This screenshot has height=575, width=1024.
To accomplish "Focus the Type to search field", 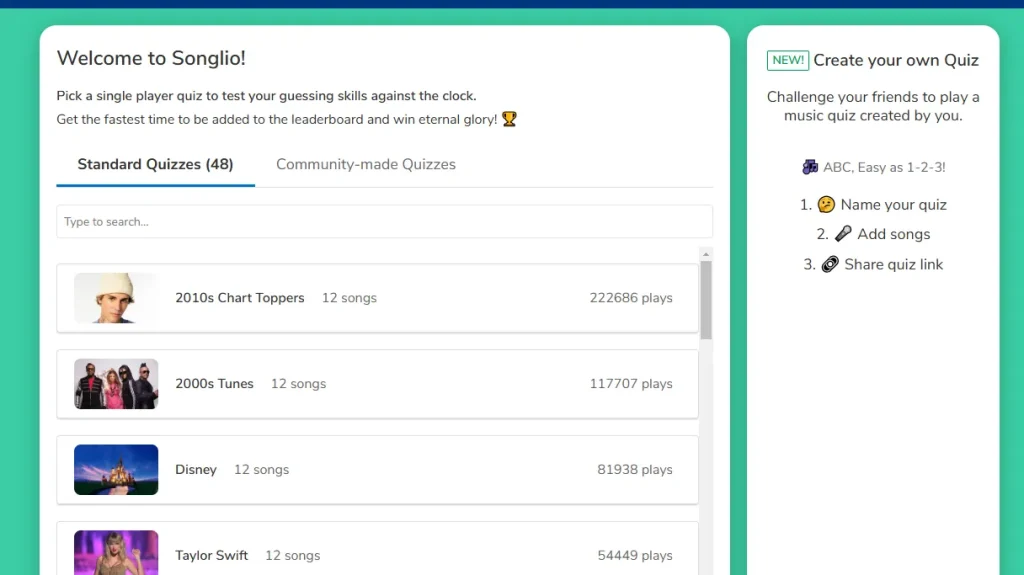I will 384,222.
